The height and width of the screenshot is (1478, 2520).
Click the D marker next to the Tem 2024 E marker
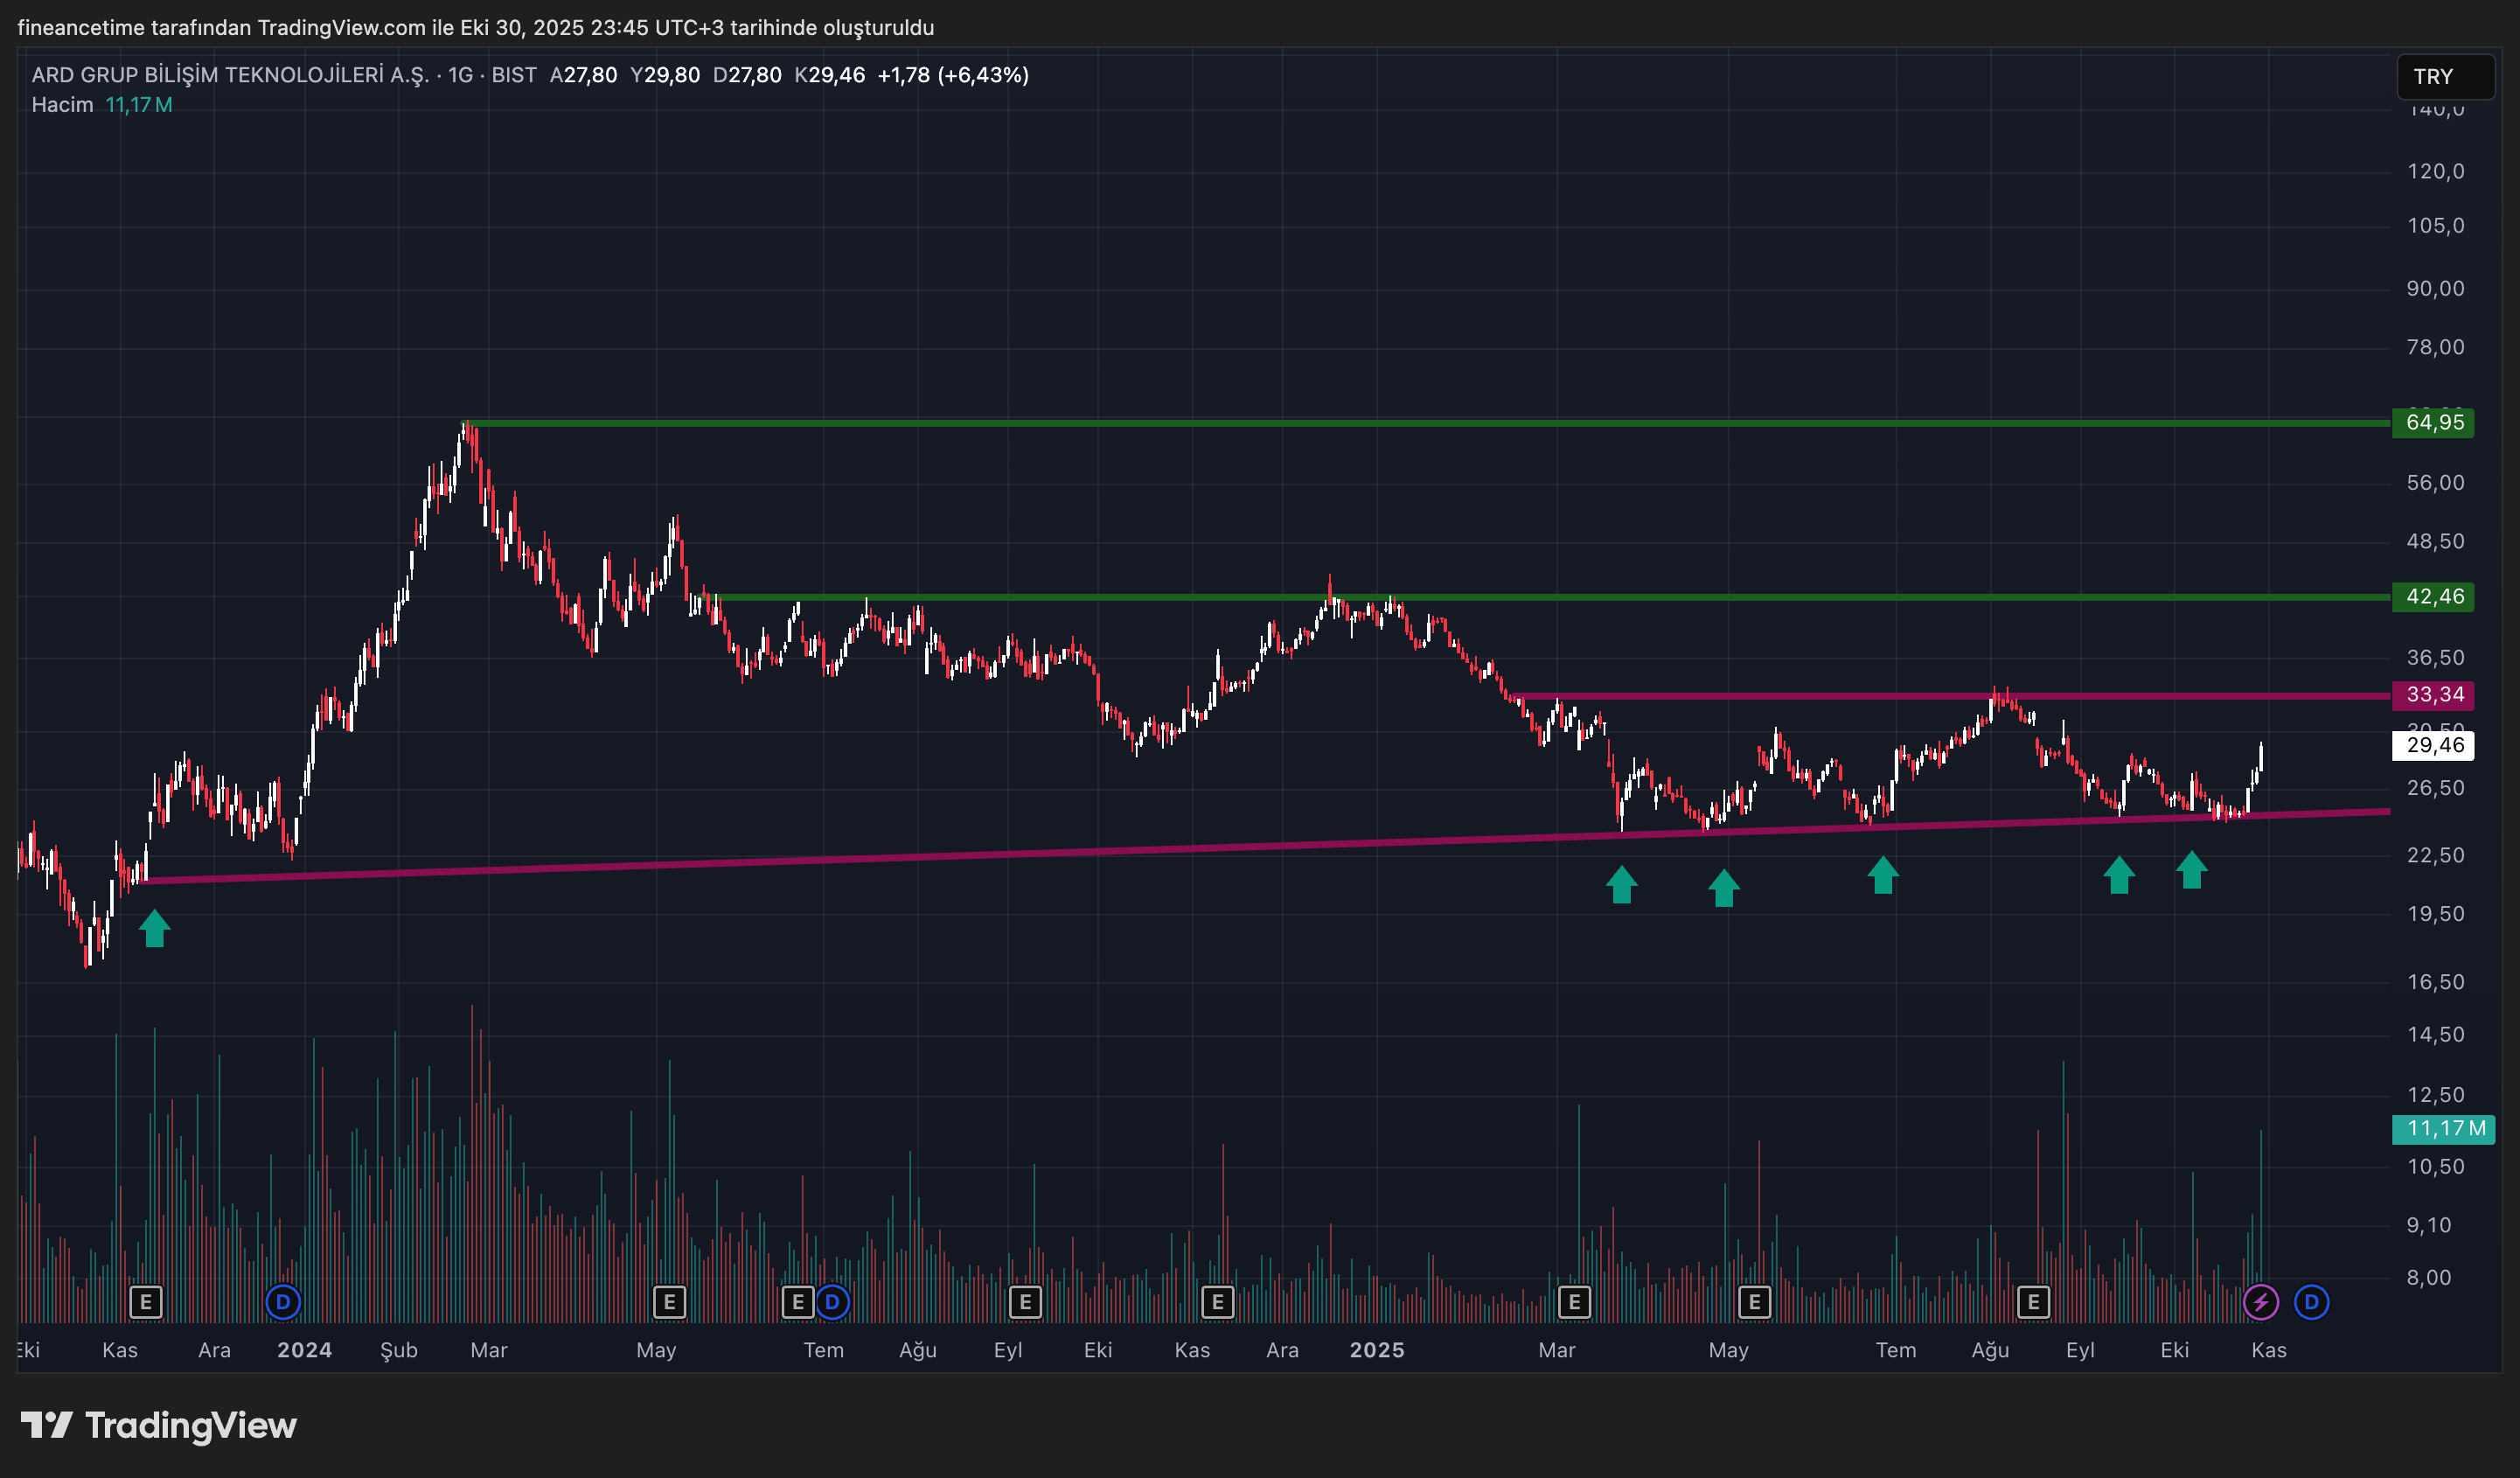click(832, 1302)
